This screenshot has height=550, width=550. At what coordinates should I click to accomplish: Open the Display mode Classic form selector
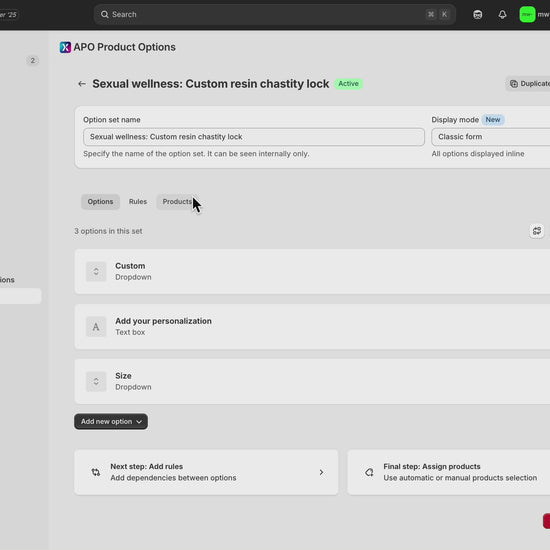(x=490, y=137)
